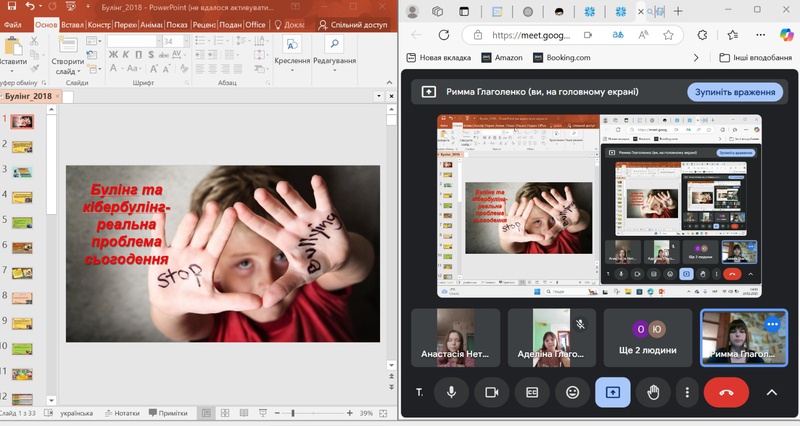
Task: Turn on captions in Meet
Action: click(x=532, y=393)
